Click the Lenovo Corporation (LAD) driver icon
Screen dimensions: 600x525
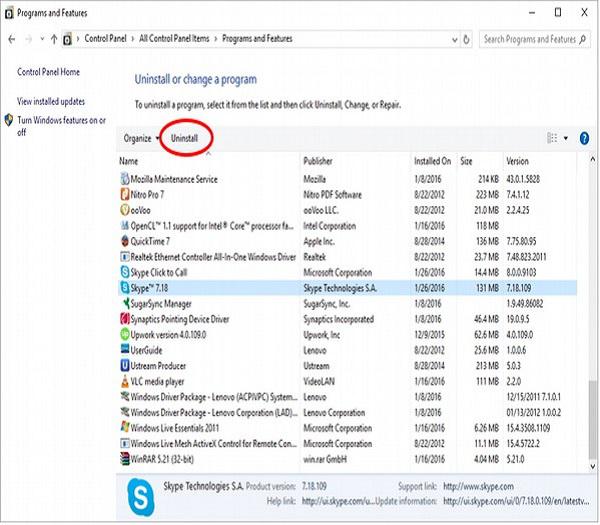[x=125, y=412]
